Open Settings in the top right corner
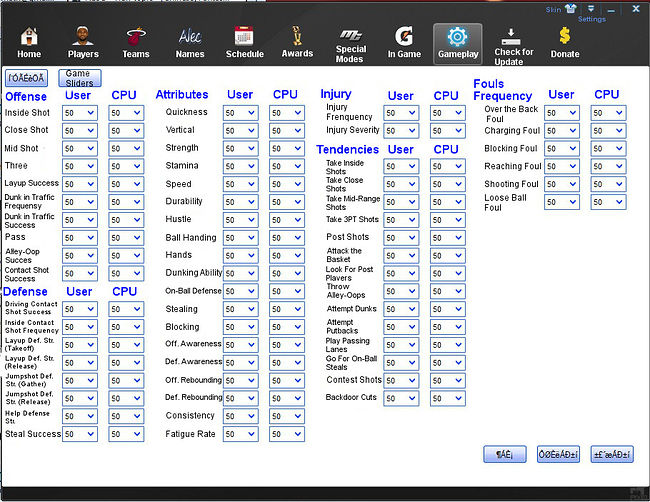This screenshot has width=650, height=502. [x=591, y=13]
